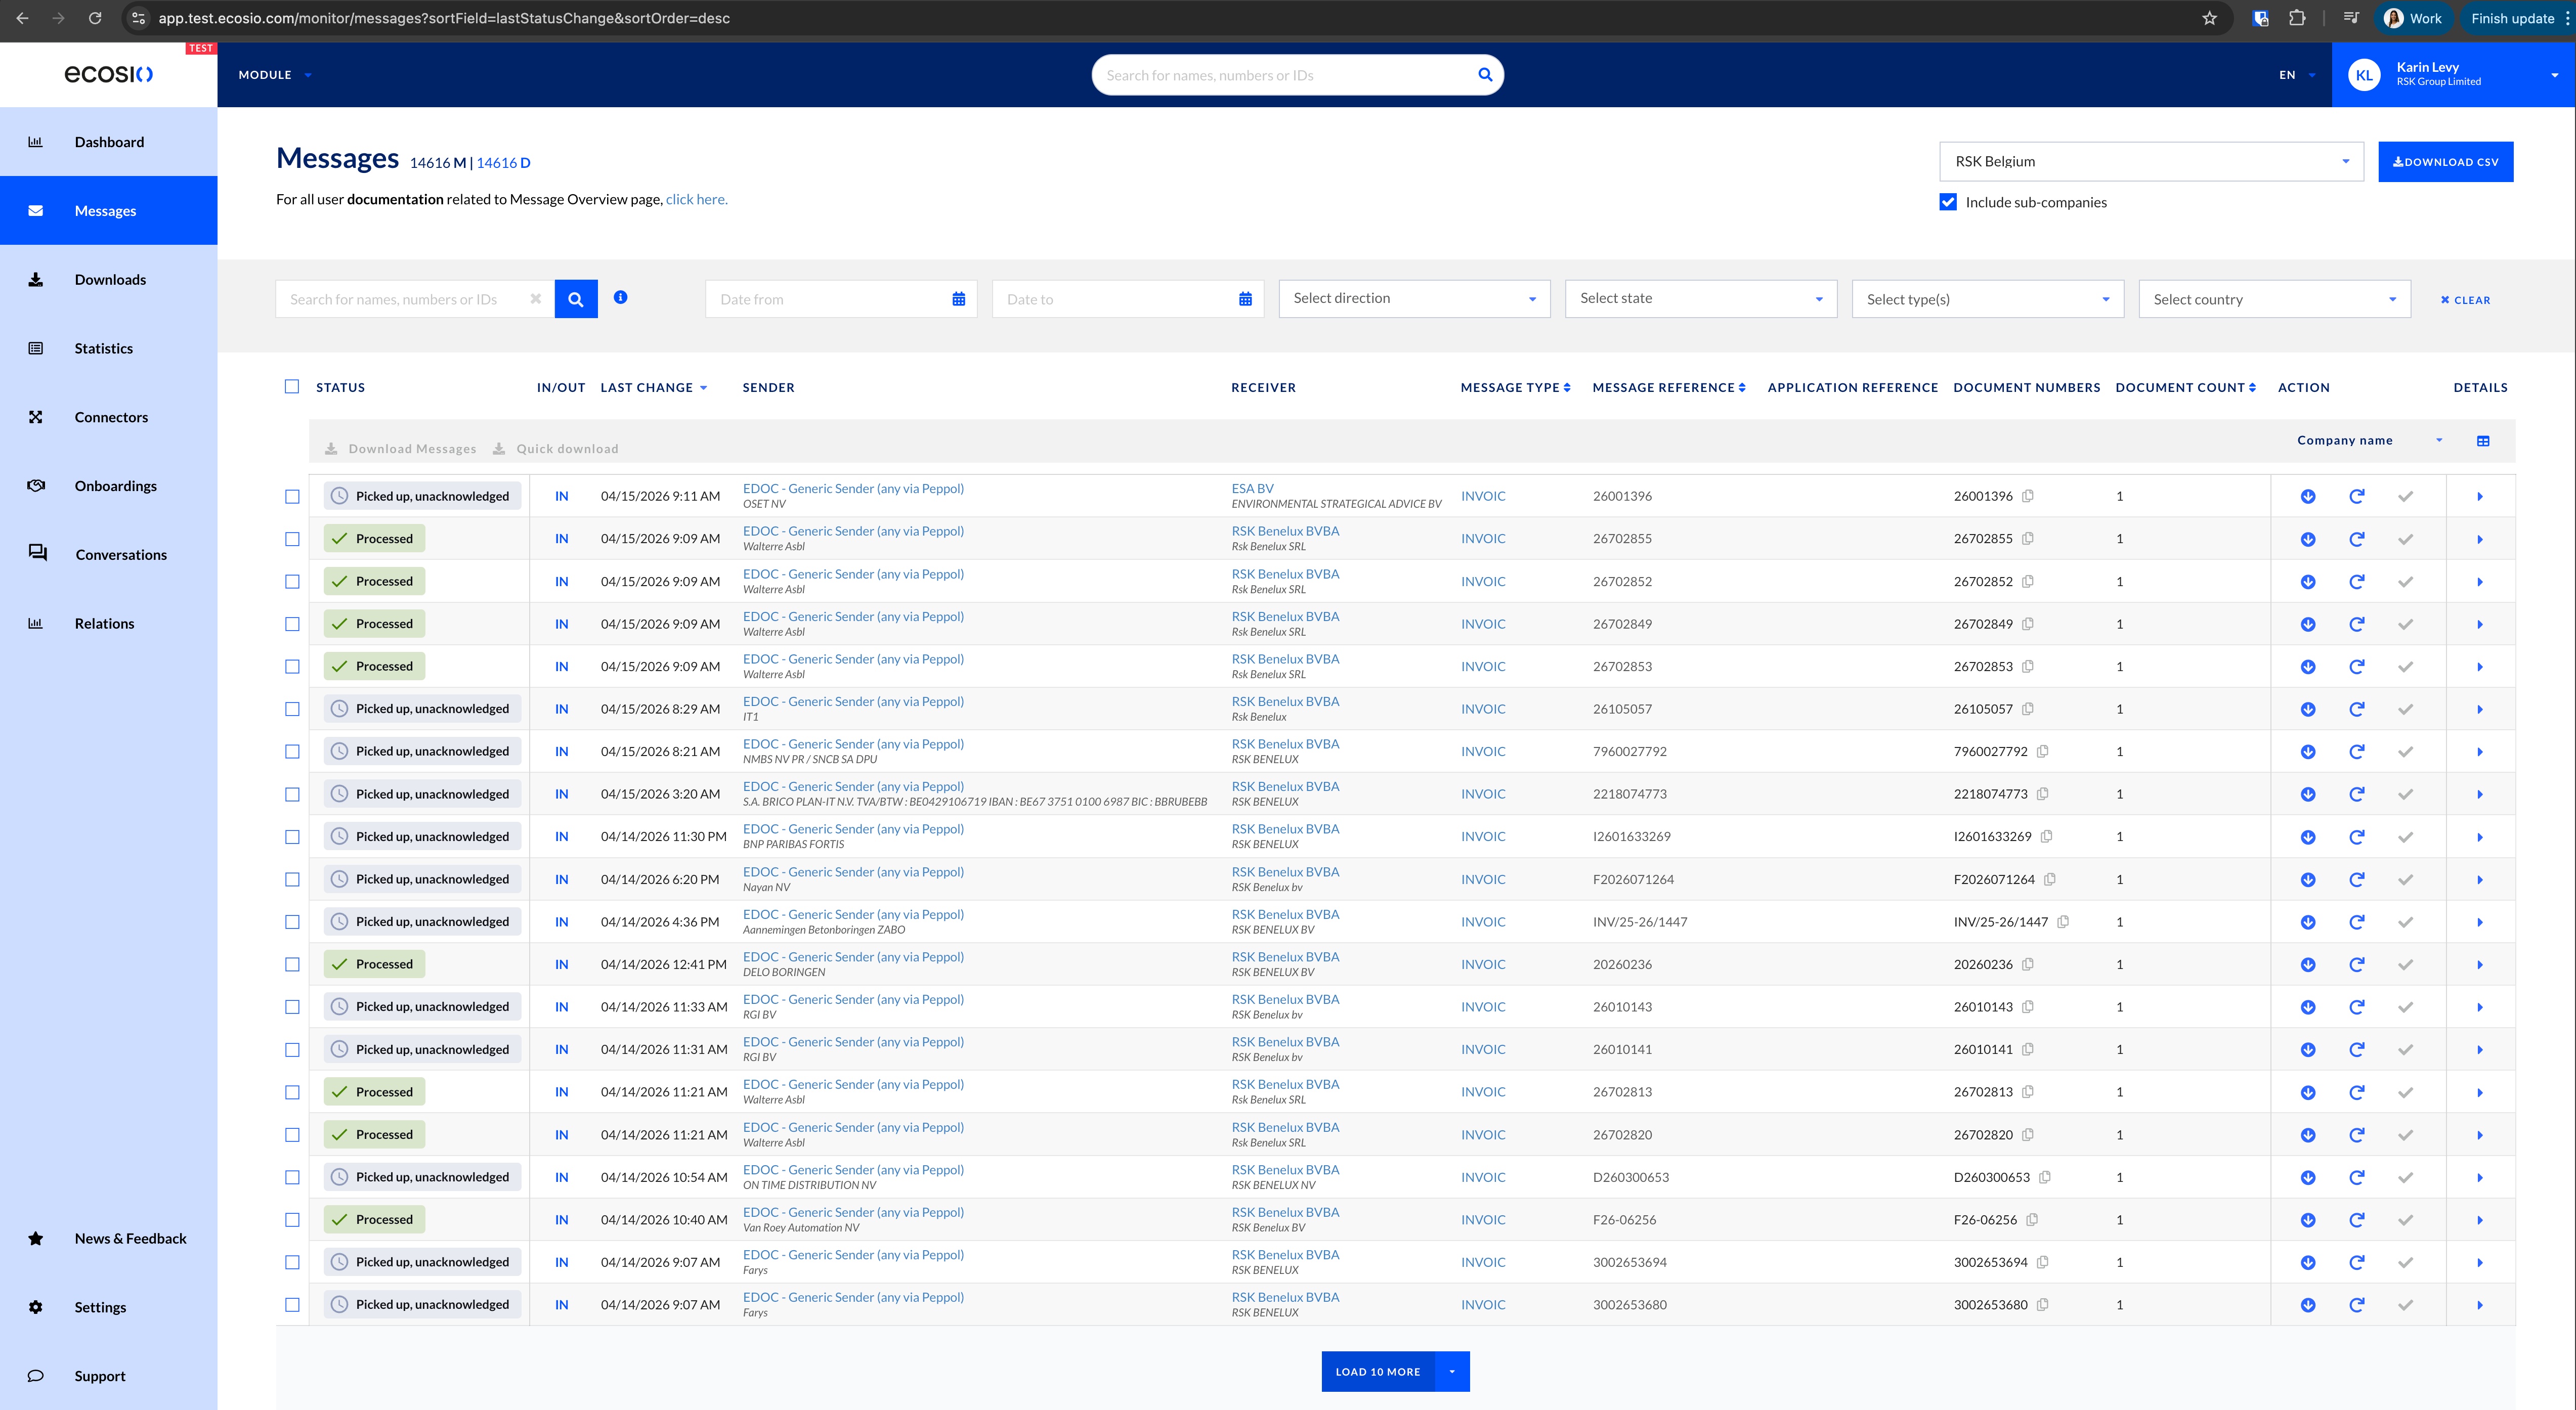This screenshot has width=2576, height=1410.
Task: Open browser extensions puzzle icon
Action: pyautogui.click(x=2297, y=18)
